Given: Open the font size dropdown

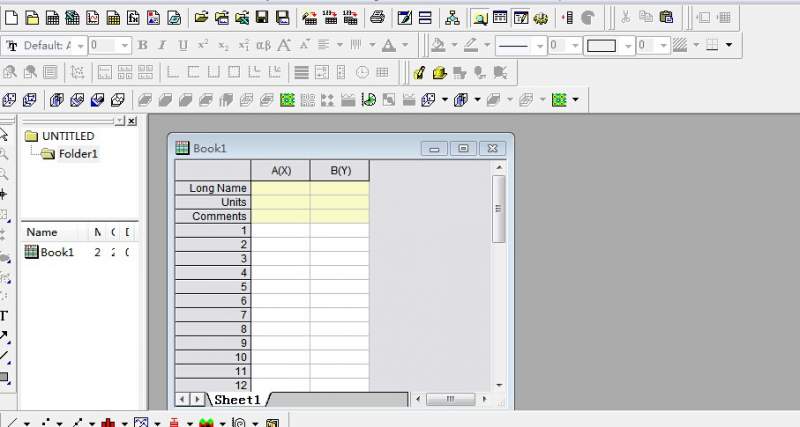Looking at the screenshot, I should [x=124, y=46].
